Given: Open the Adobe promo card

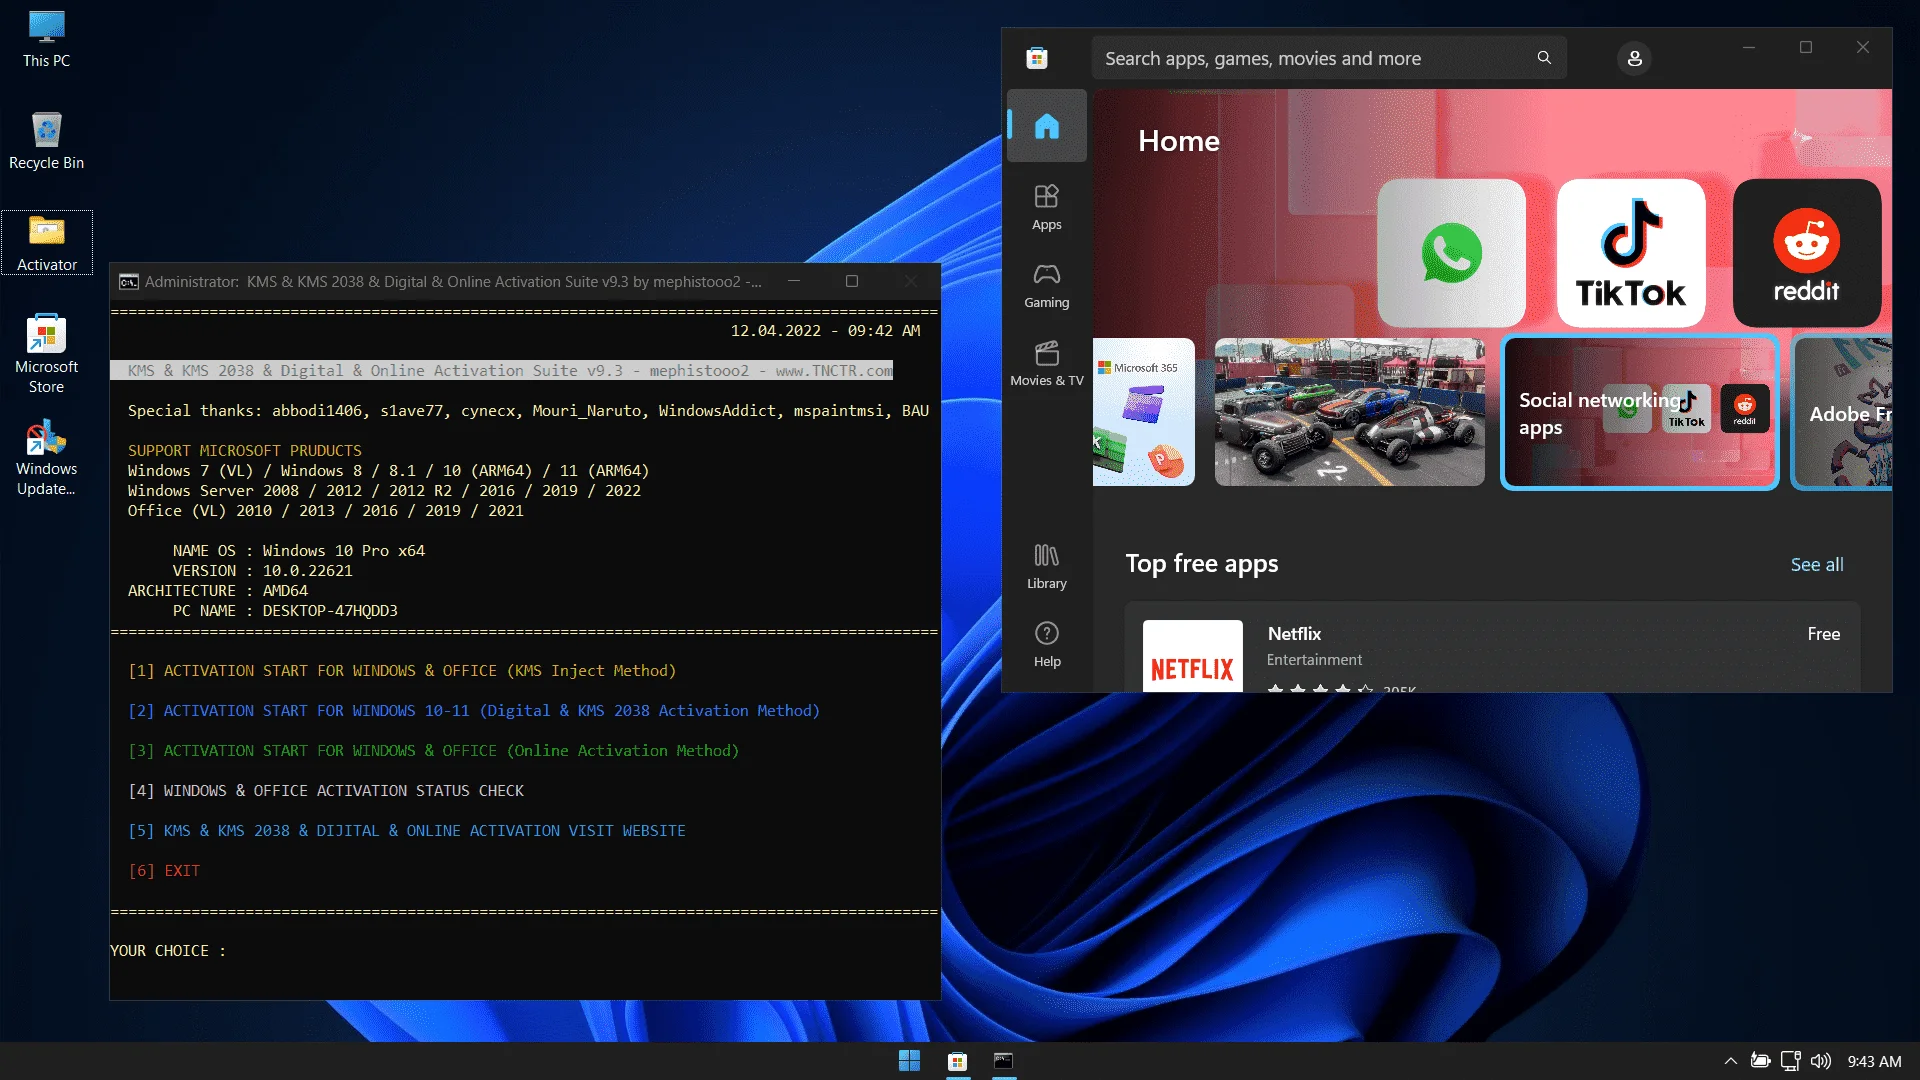Looking at the screenshot, I should [x=1843, y=412].
